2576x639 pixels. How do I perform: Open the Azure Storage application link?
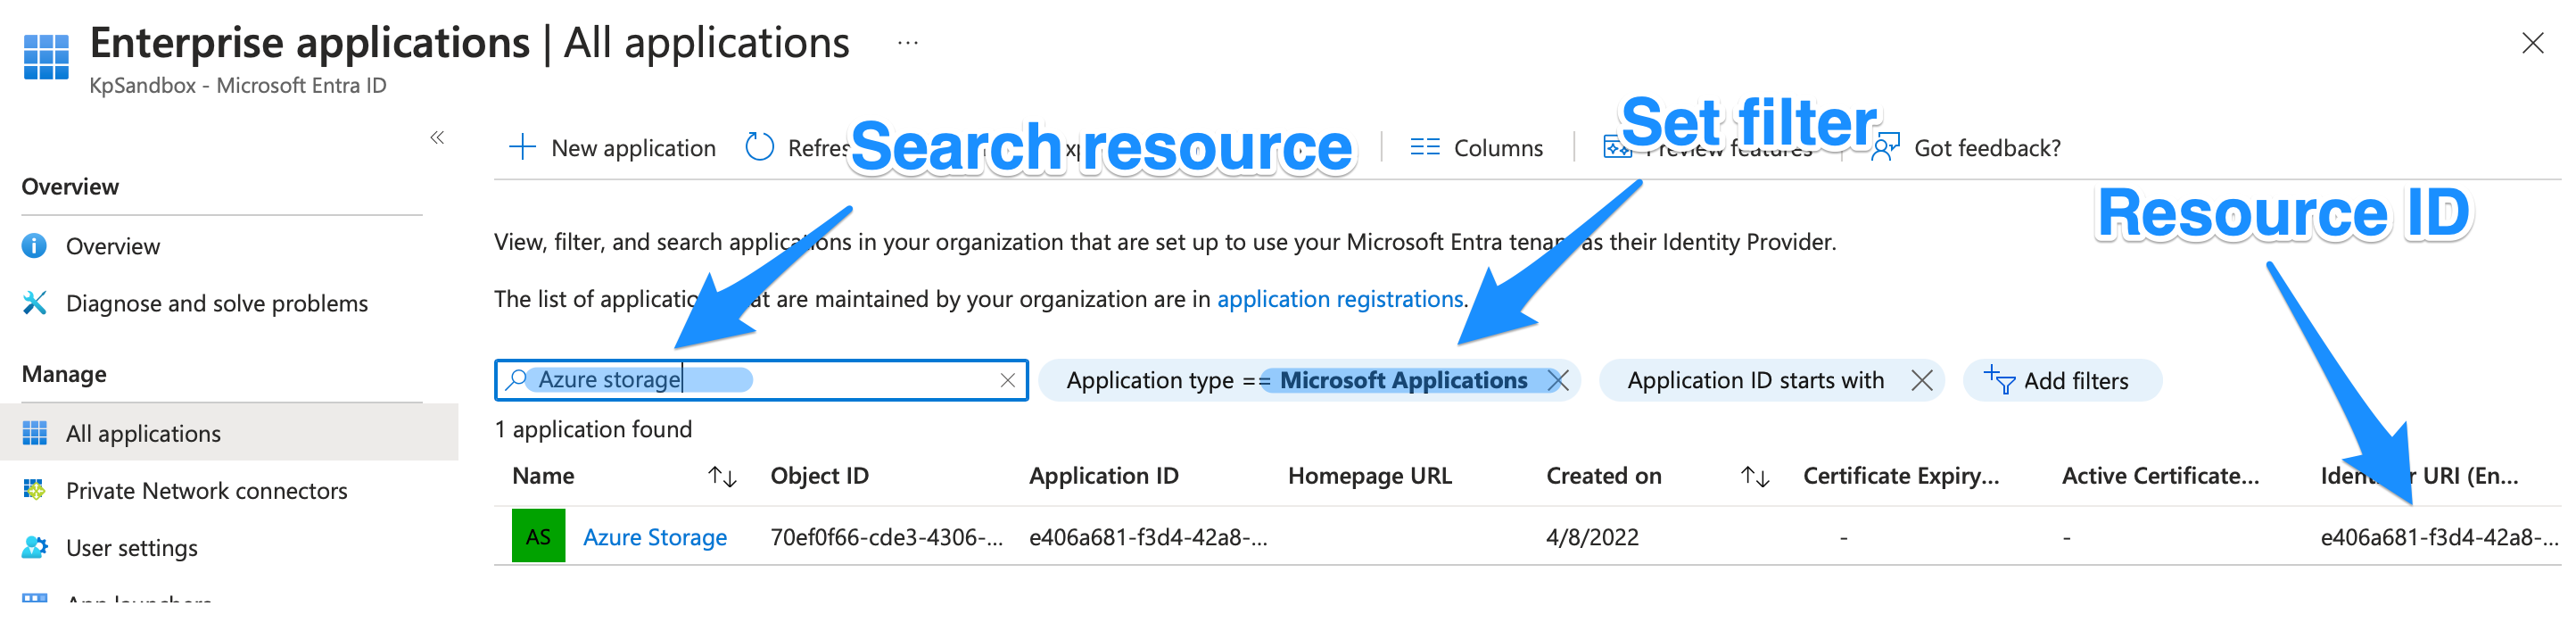[x=655, y=537]
